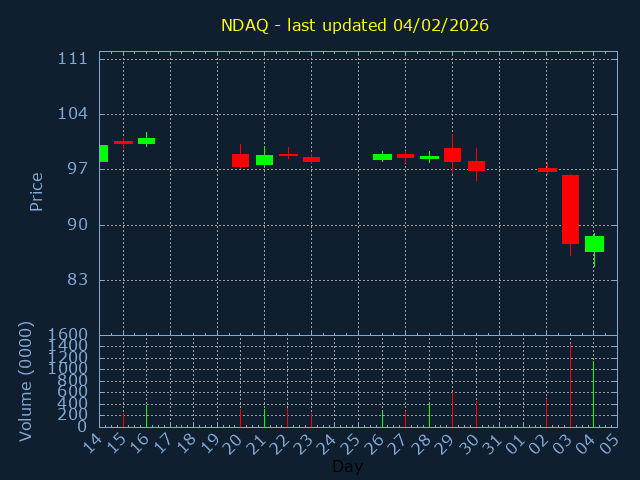Select the small red candlestick on day 02
The width and height of the screenshot is (640, 480).
[x=547, y=170]
